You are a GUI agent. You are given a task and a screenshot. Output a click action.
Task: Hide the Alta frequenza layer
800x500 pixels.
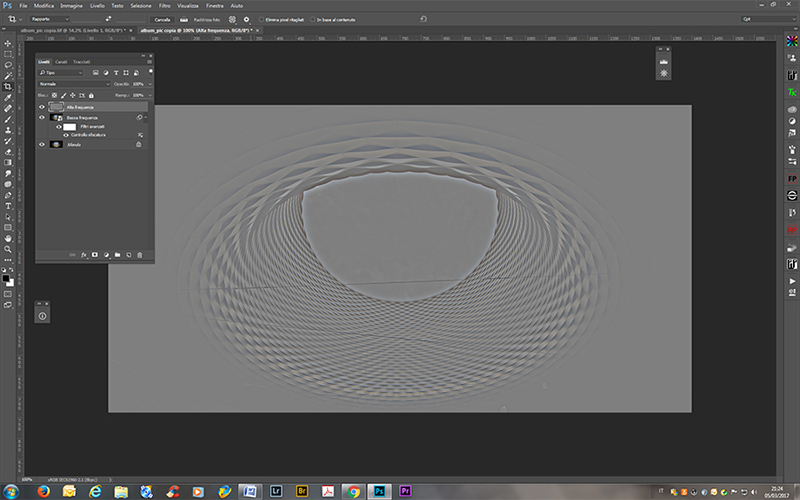pos(41,106)
